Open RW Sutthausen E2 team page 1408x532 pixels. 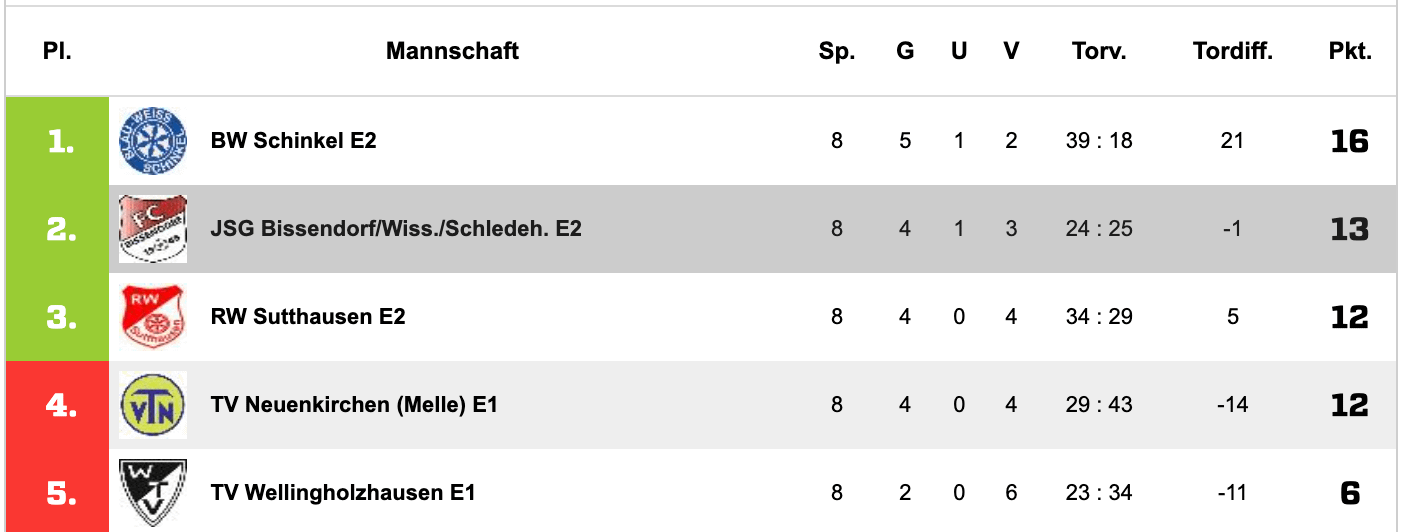(x=308, y=317)
